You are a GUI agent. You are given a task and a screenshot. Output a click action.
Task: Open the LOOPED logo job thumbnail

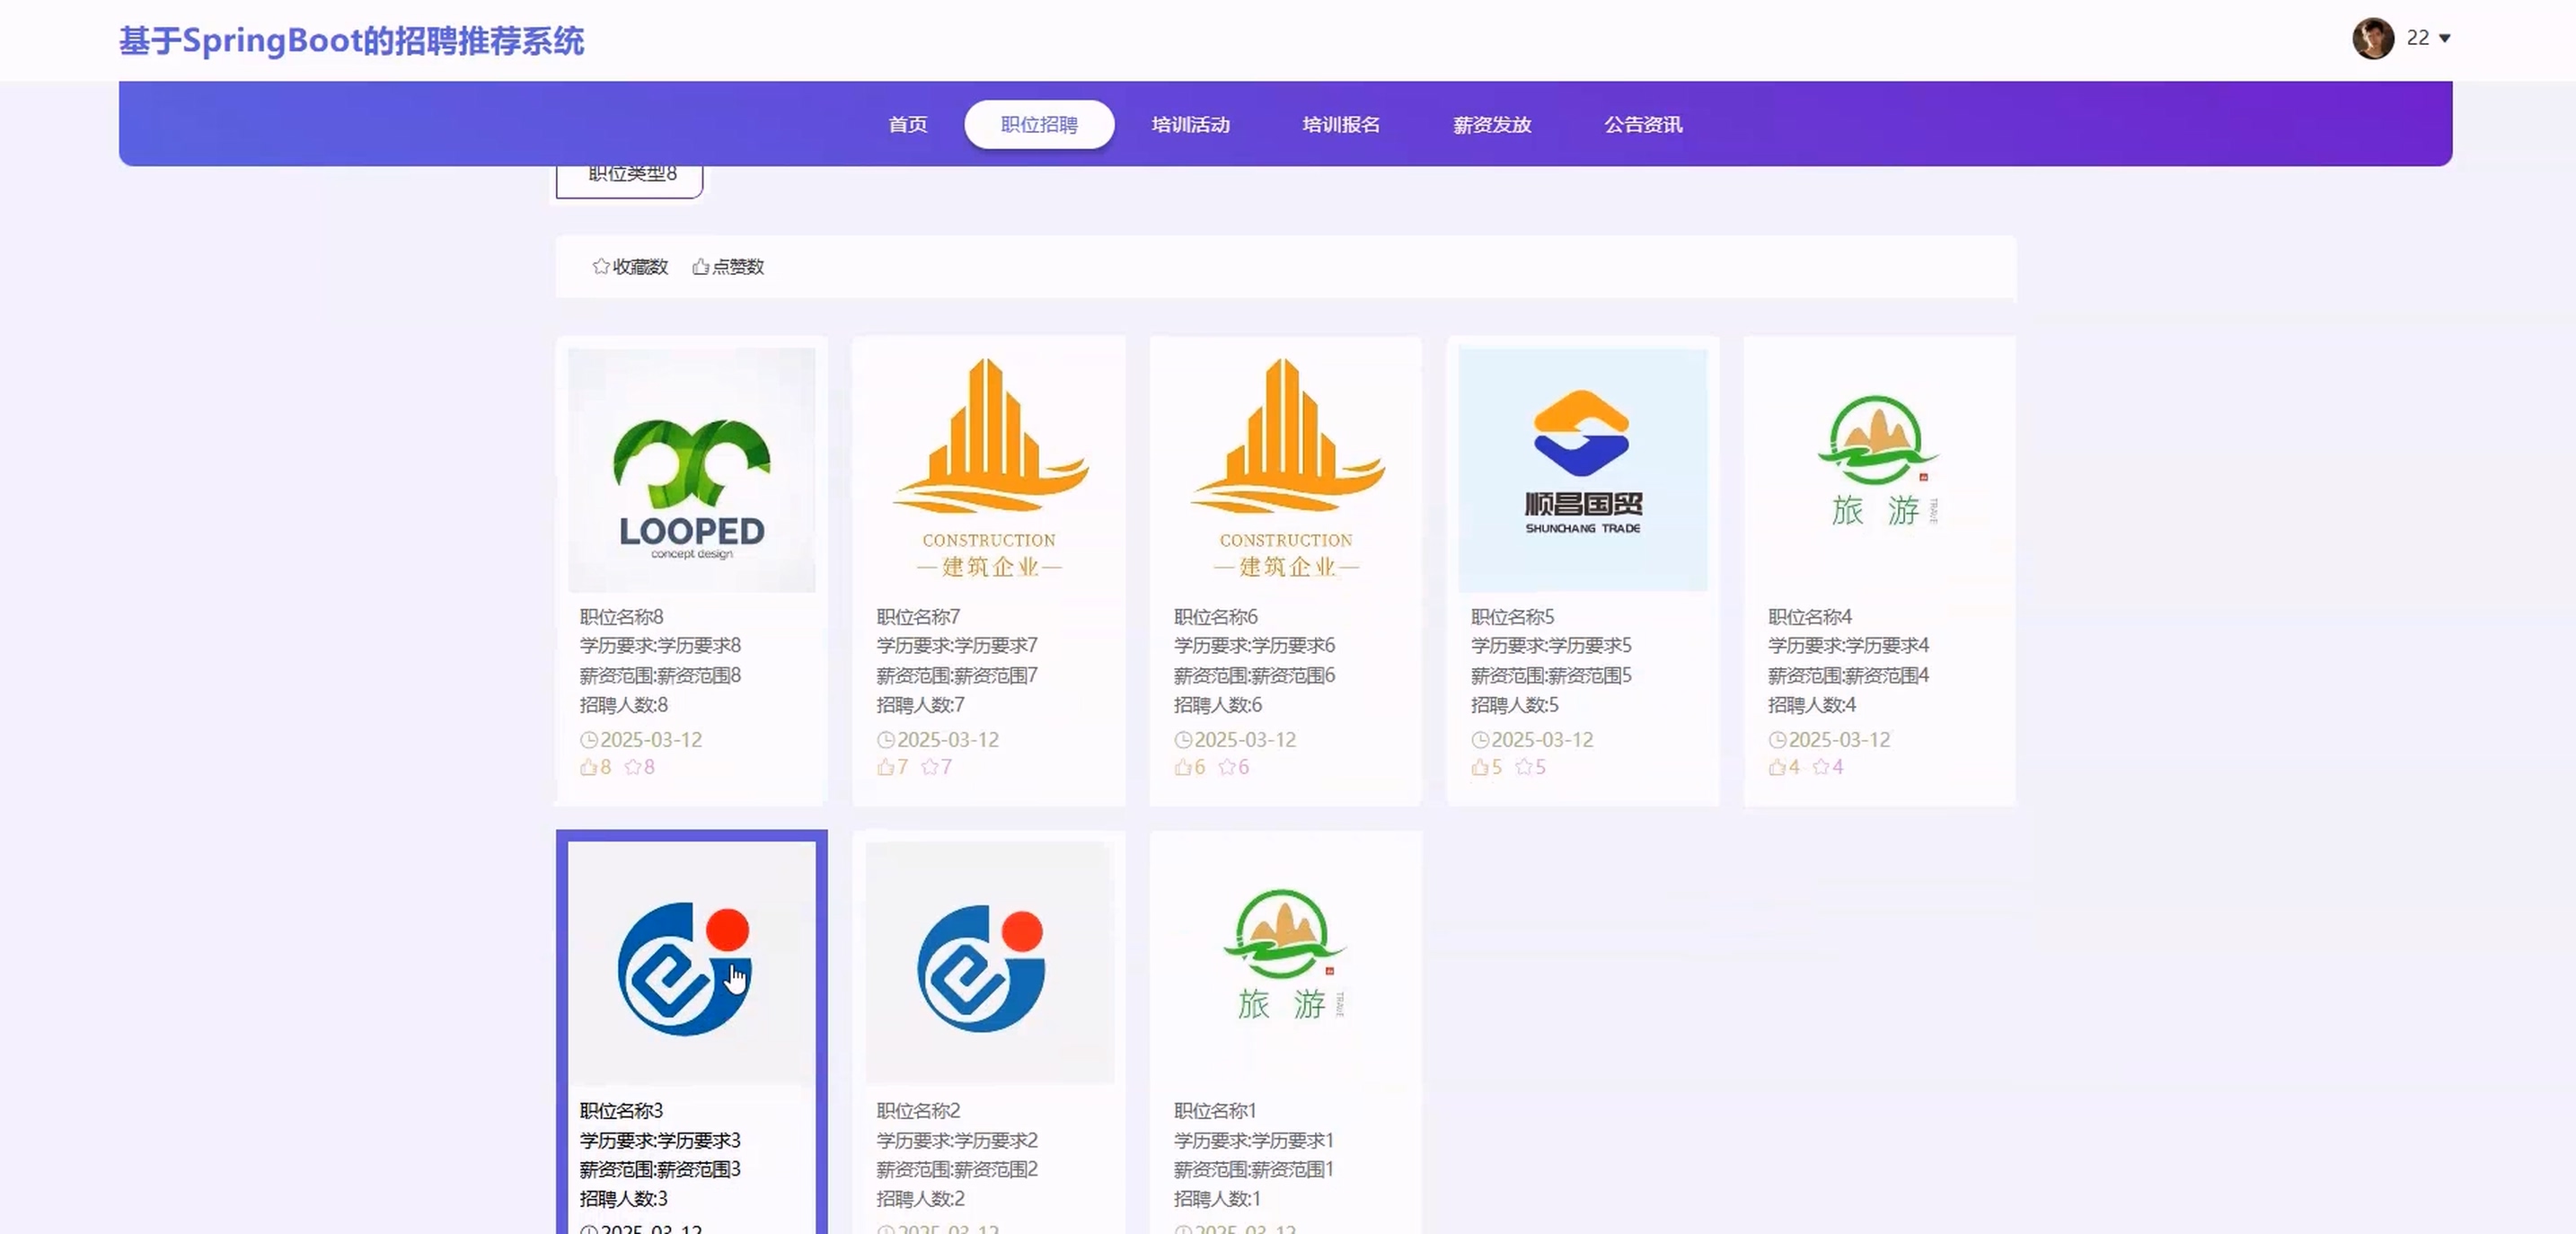coord(691,470)
